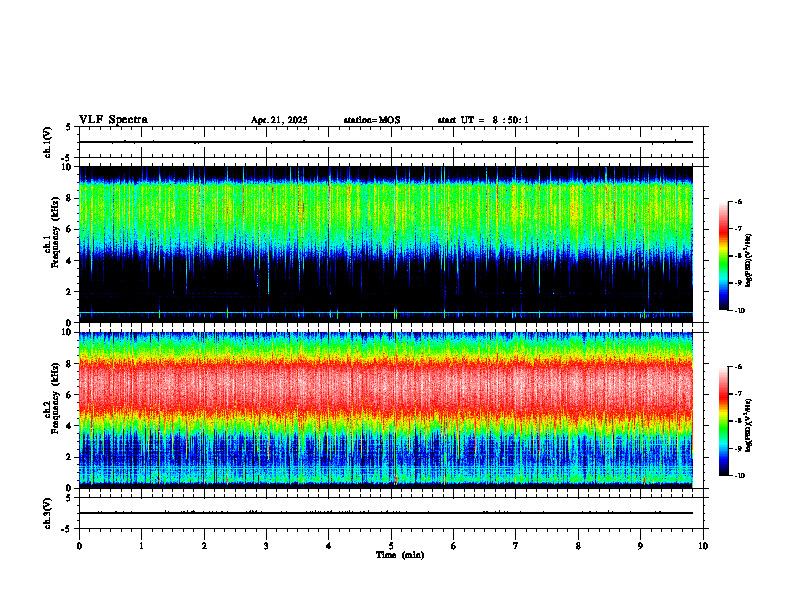Click the ch.2 "Frequency (kHz)" axis label
Viewport: 792px width, 612px height.
pos(55,398)
